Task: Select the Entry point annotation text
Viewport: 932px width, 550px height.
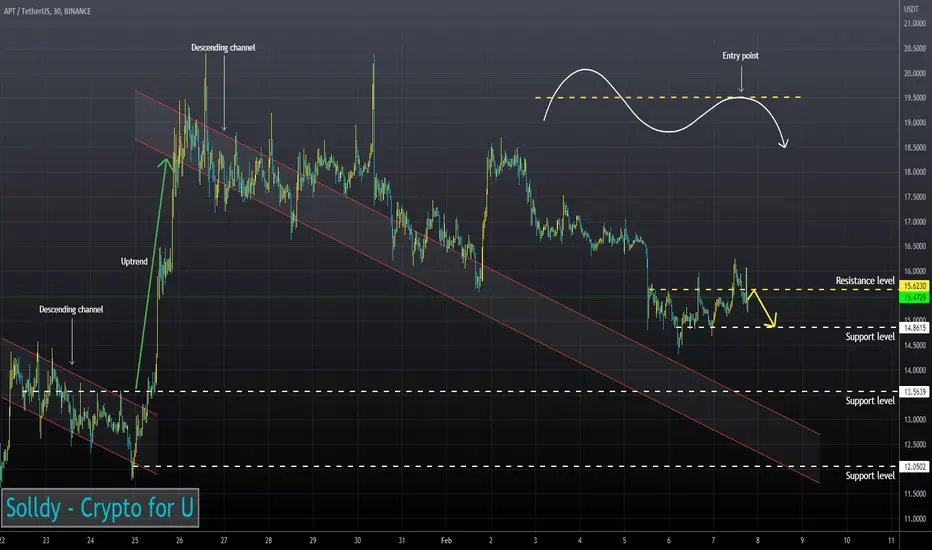Action: (740, 56)
